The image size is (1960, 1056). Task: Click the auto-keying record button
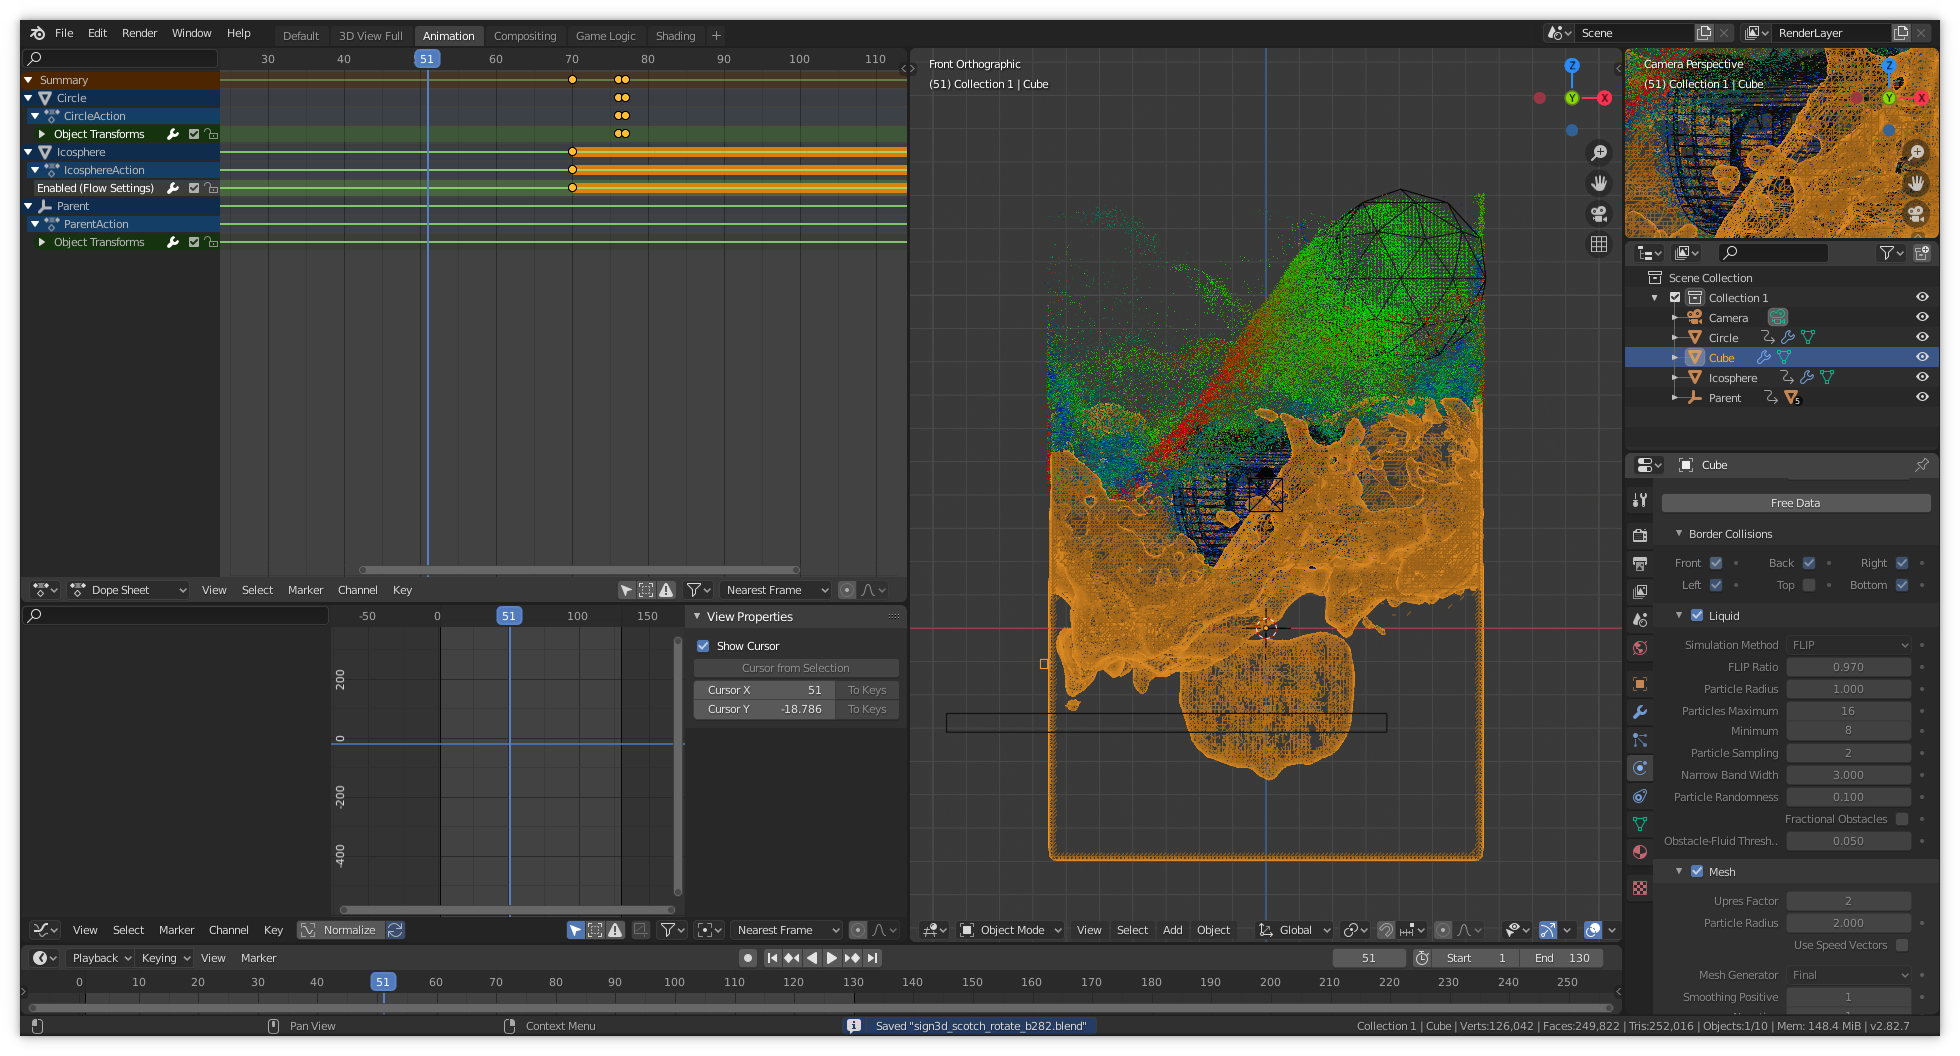click(747, 958)
